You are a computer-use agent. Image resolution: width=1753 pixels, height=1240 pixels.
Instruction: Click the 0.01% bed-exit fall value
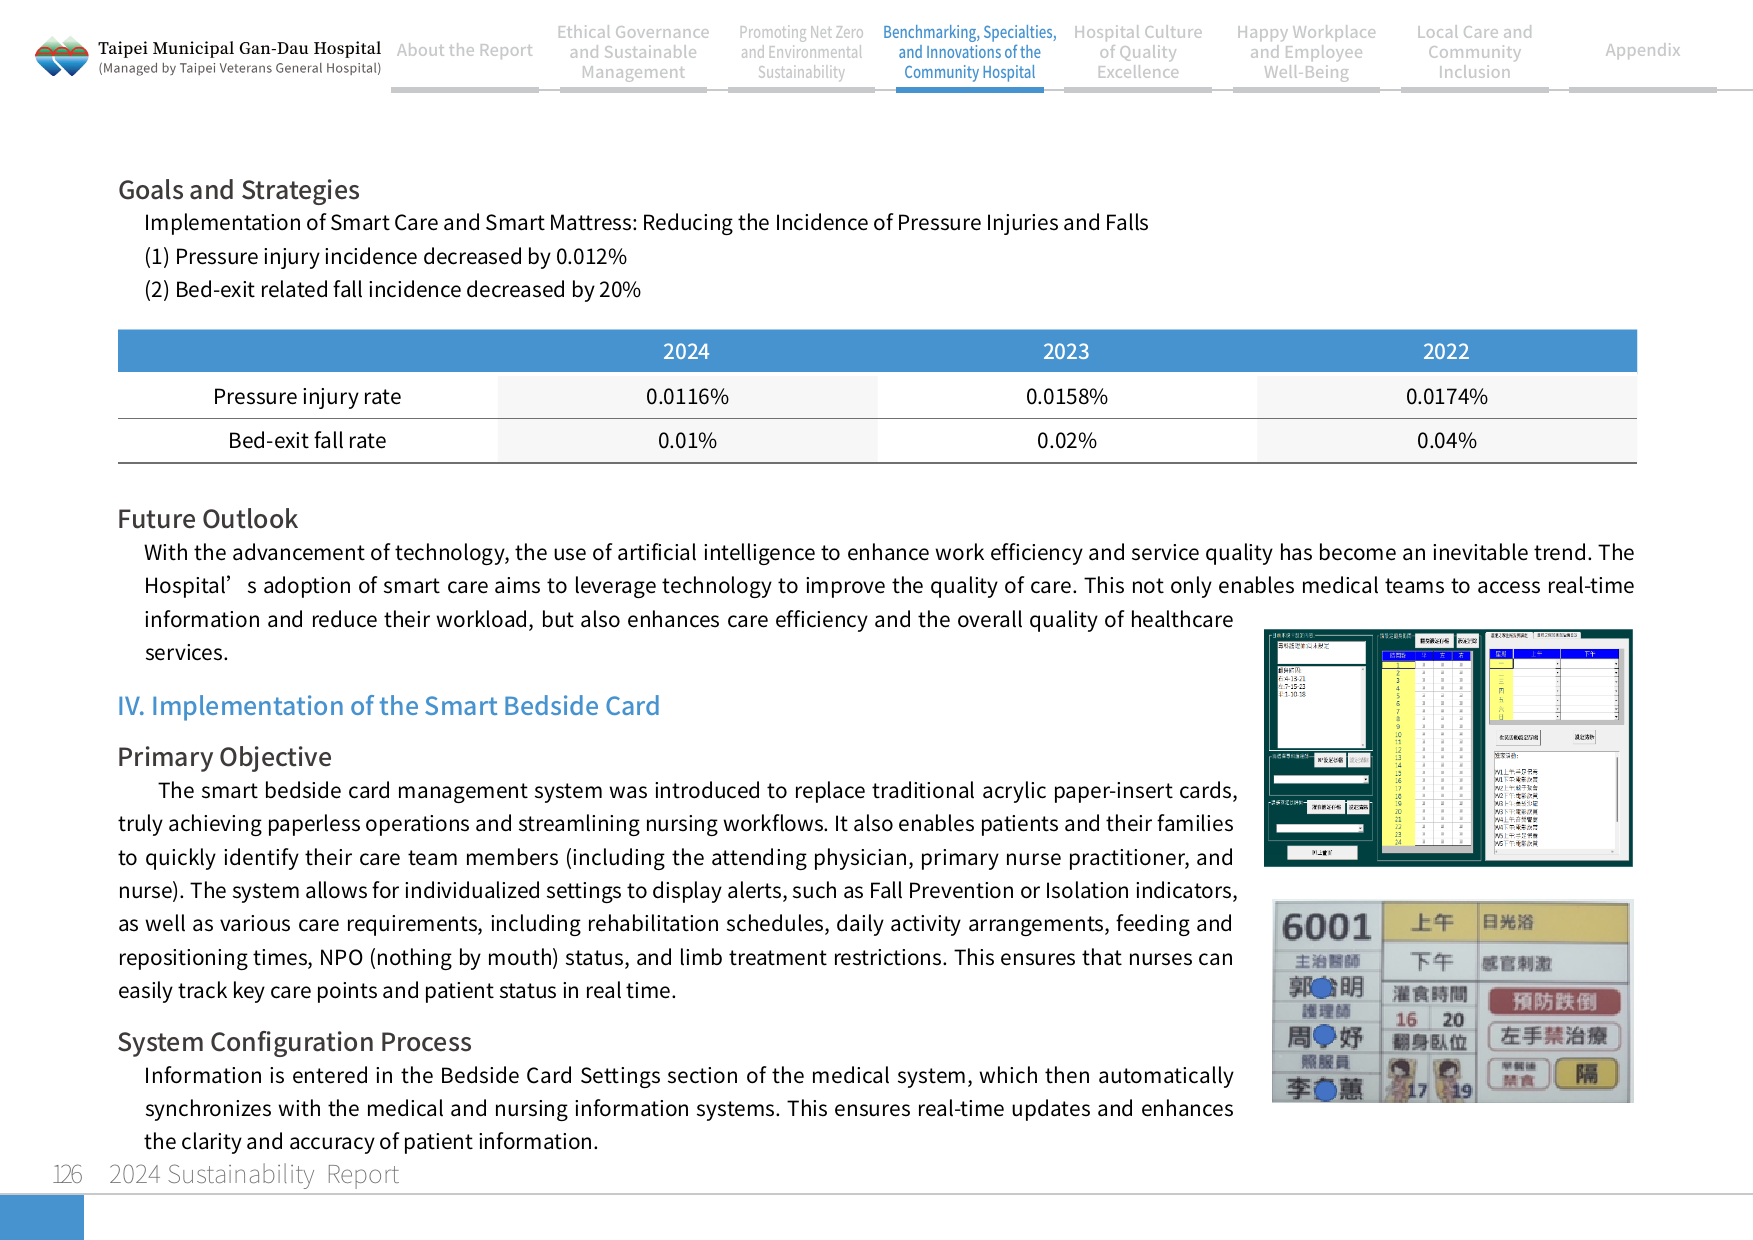(x=687, y=441)
